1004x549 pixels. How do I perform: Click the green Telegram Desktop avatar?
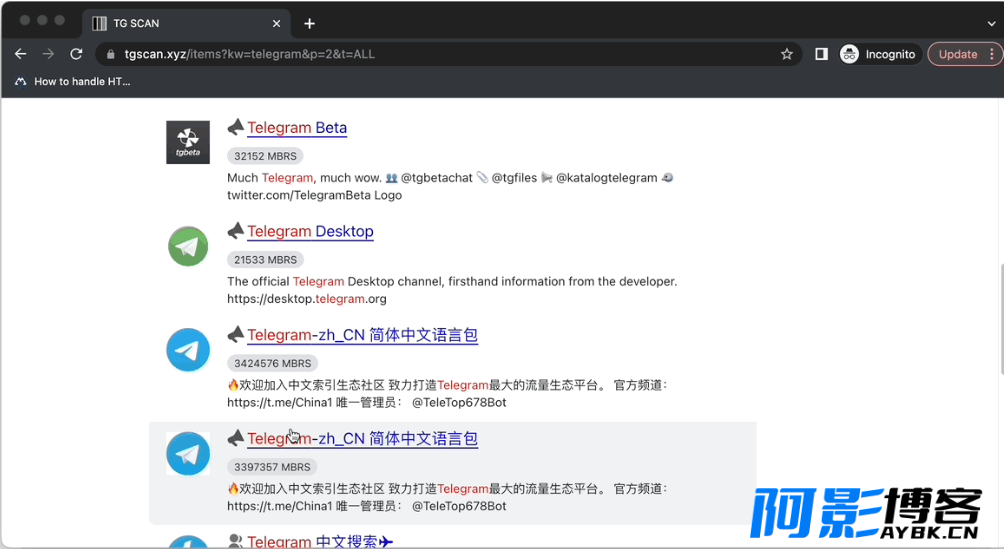188,246
